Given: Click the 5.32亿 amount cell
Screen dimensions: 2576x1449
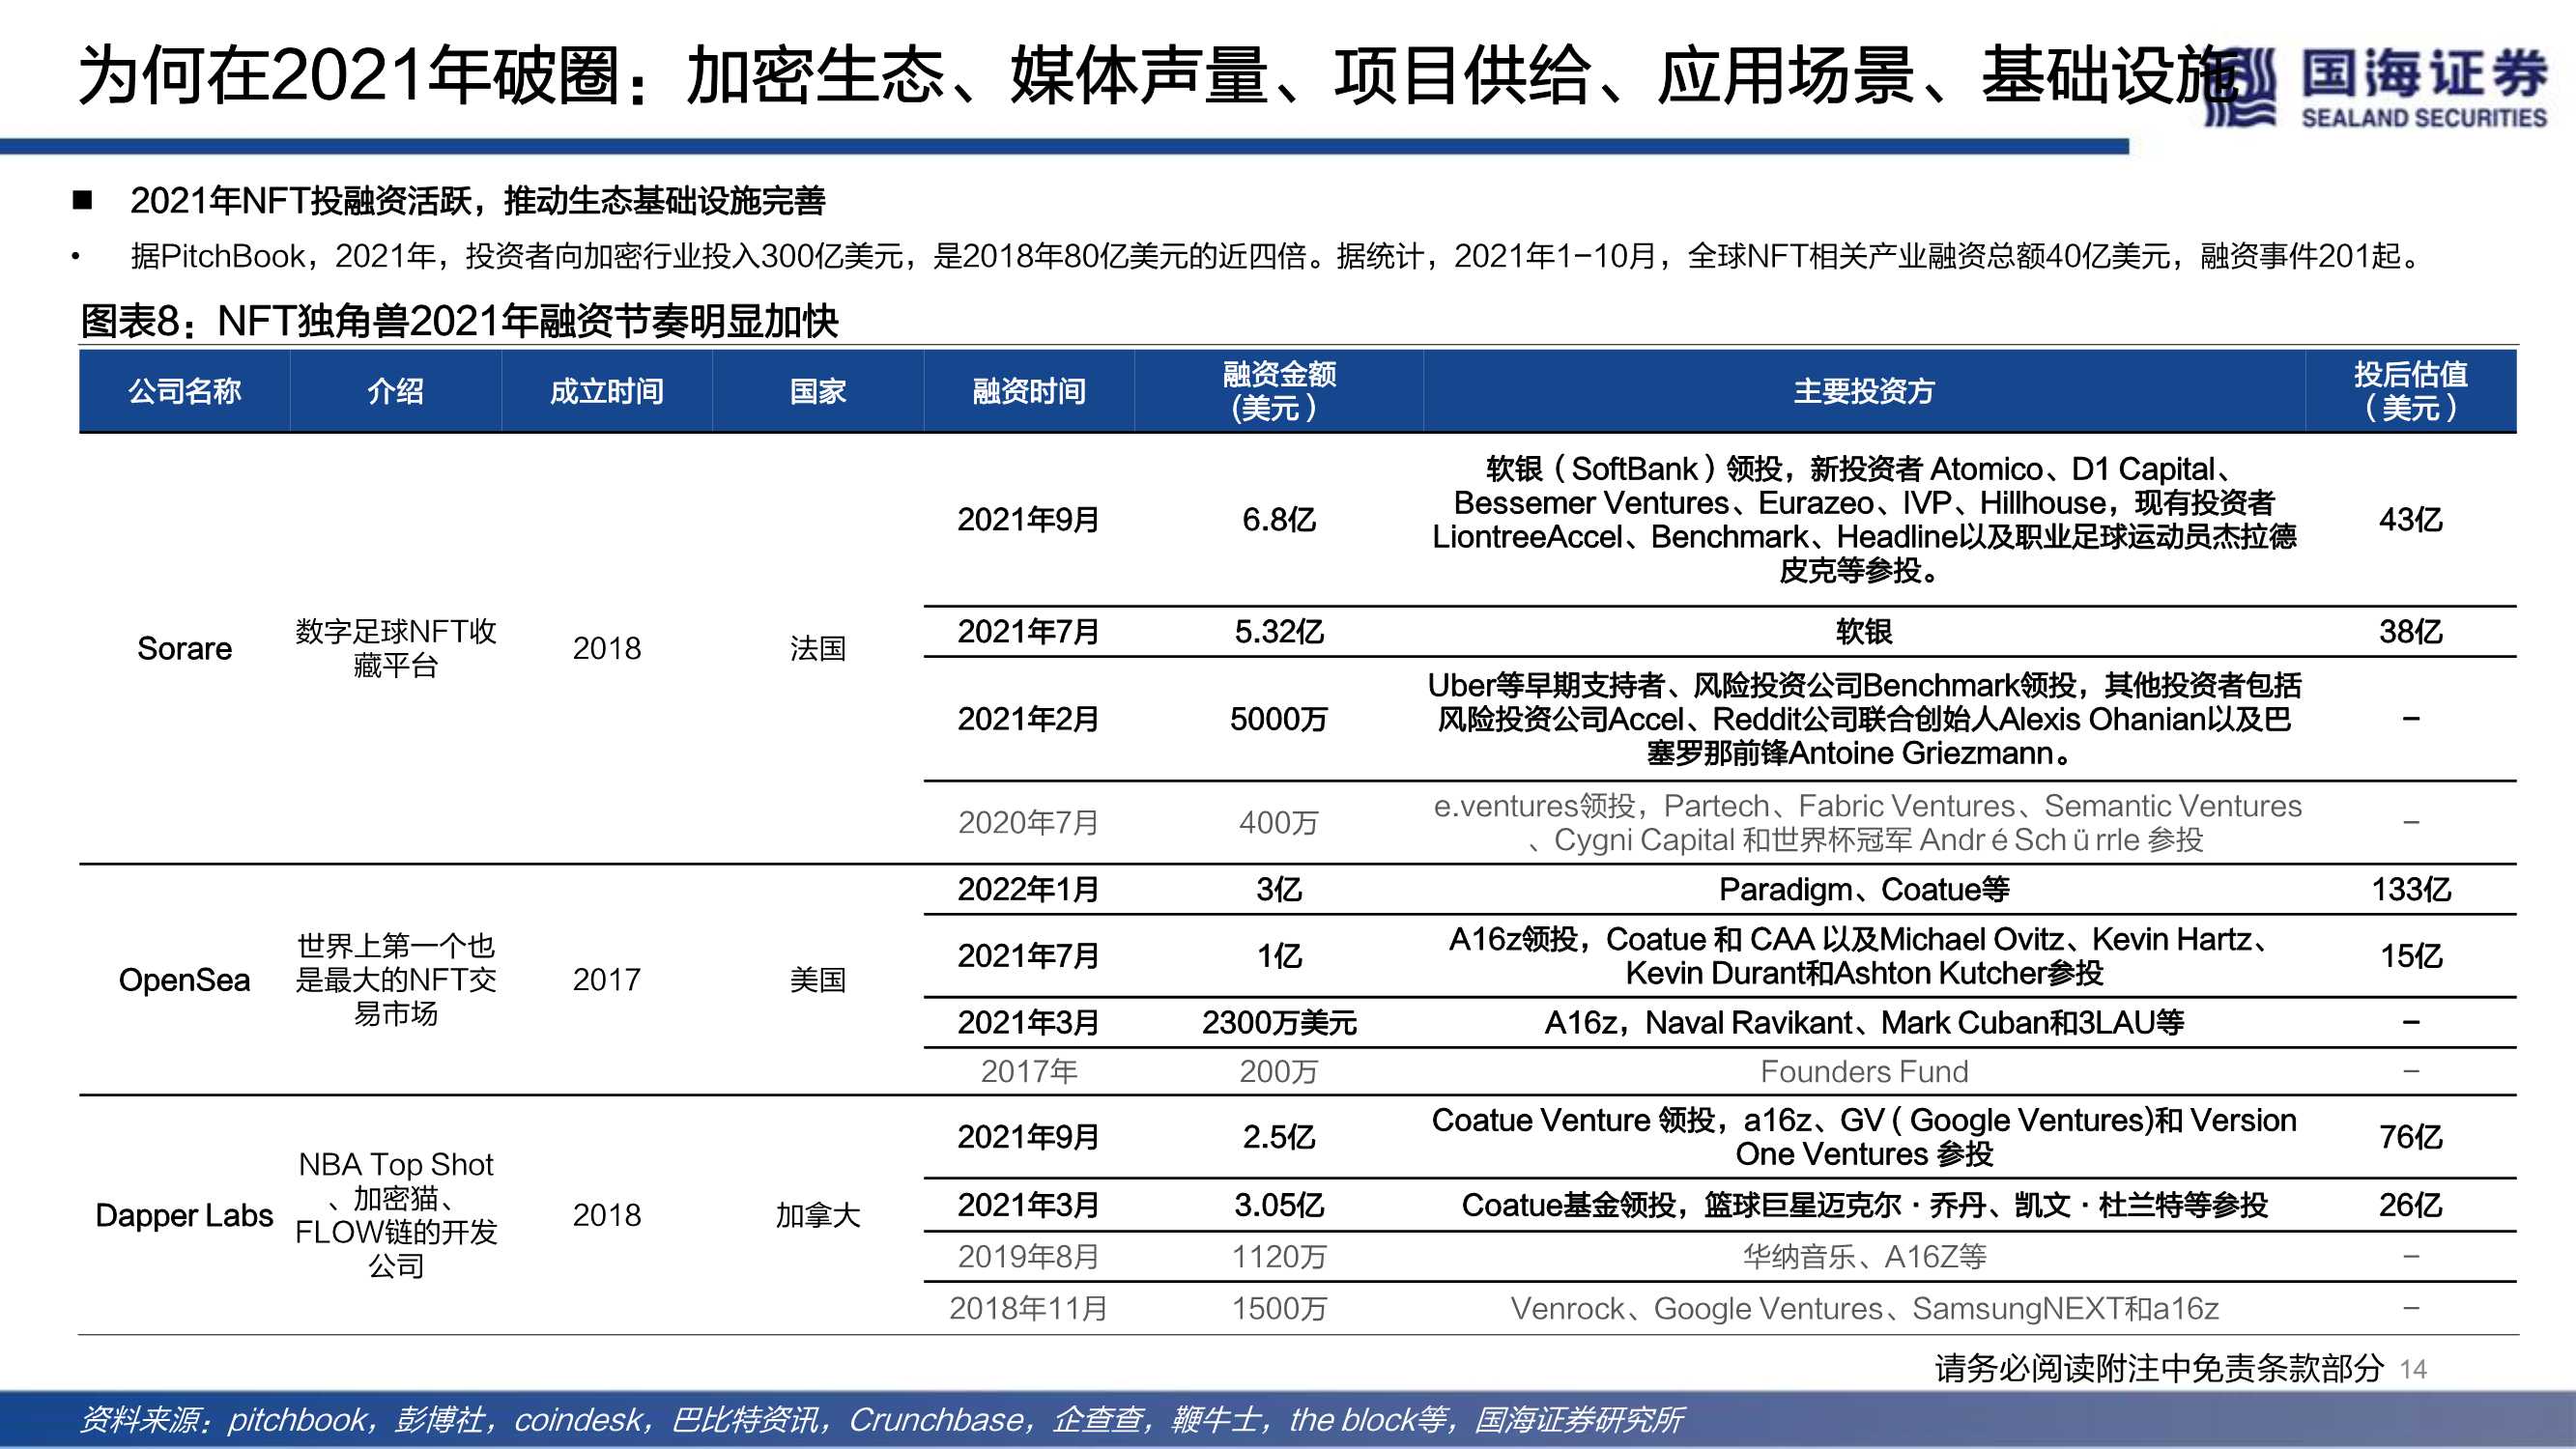Looking at the screenshot, I should 1279,632.
